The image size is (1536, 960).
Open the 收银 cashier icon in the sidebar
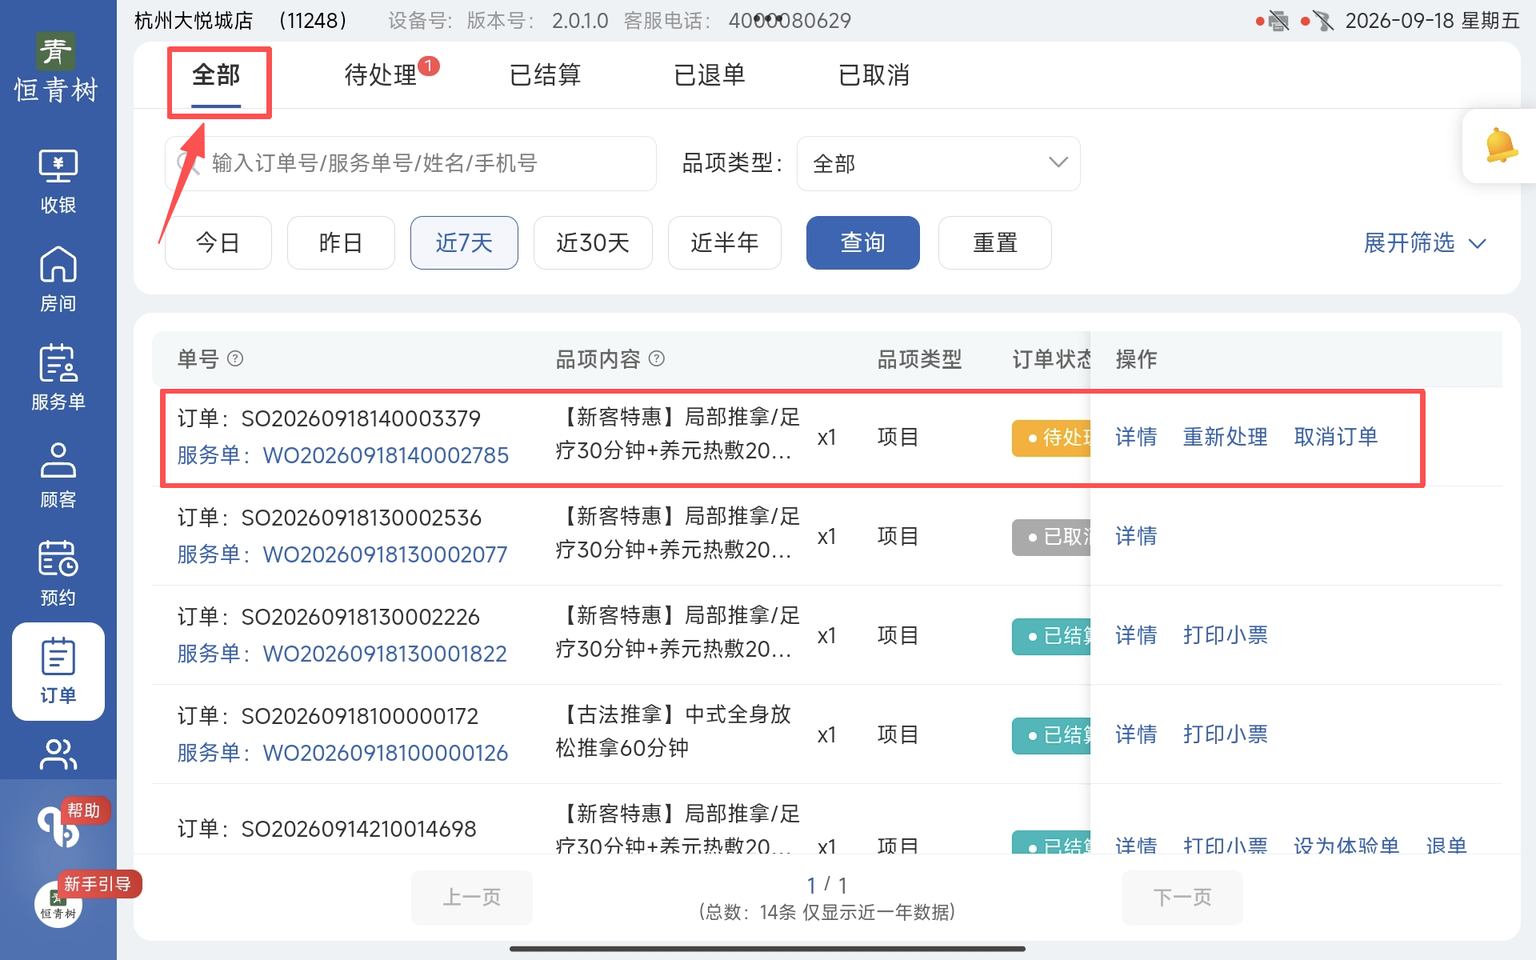click(58, 181)
